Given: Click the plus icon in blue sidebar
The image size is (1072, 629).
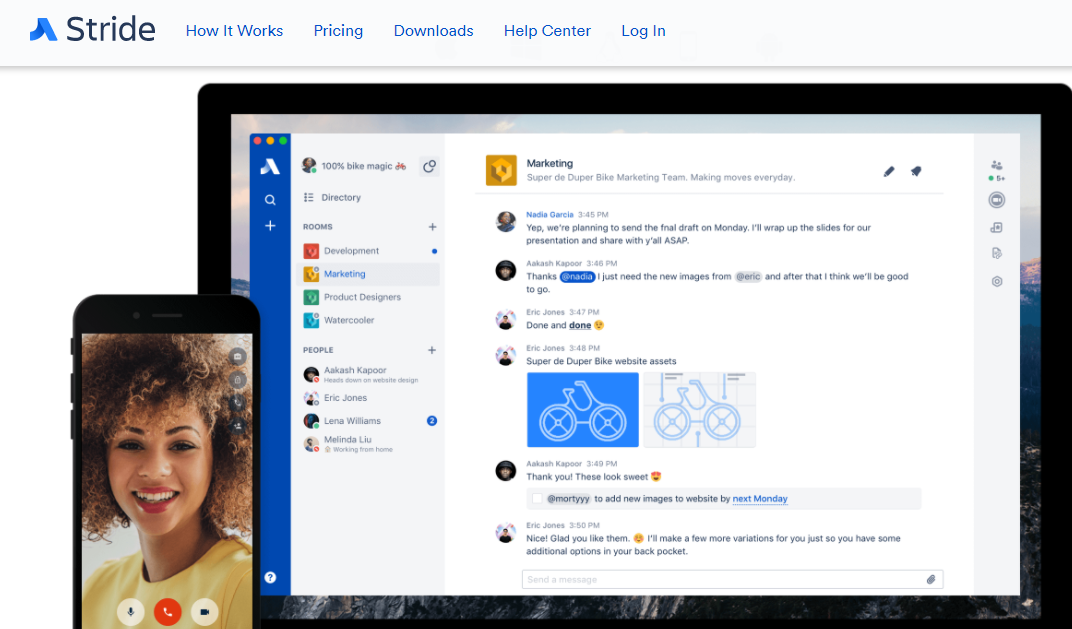Looking at the screenshot, I should [270, 226].
